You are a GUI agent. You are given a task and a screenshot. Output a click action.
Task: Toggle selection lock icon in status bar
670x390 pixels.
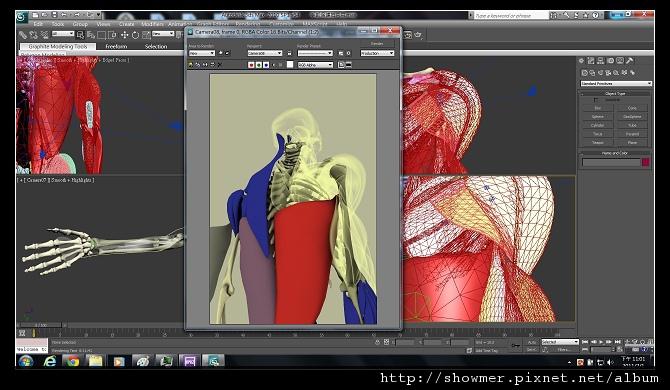[x=377, y=342]
